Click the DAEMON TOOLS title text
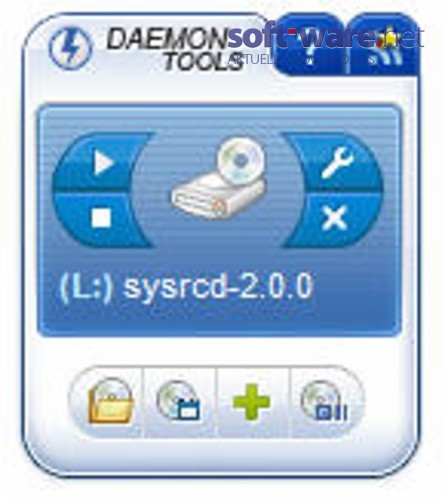The height and width of the screenshot is (500, 445). [x=173, y=49]
